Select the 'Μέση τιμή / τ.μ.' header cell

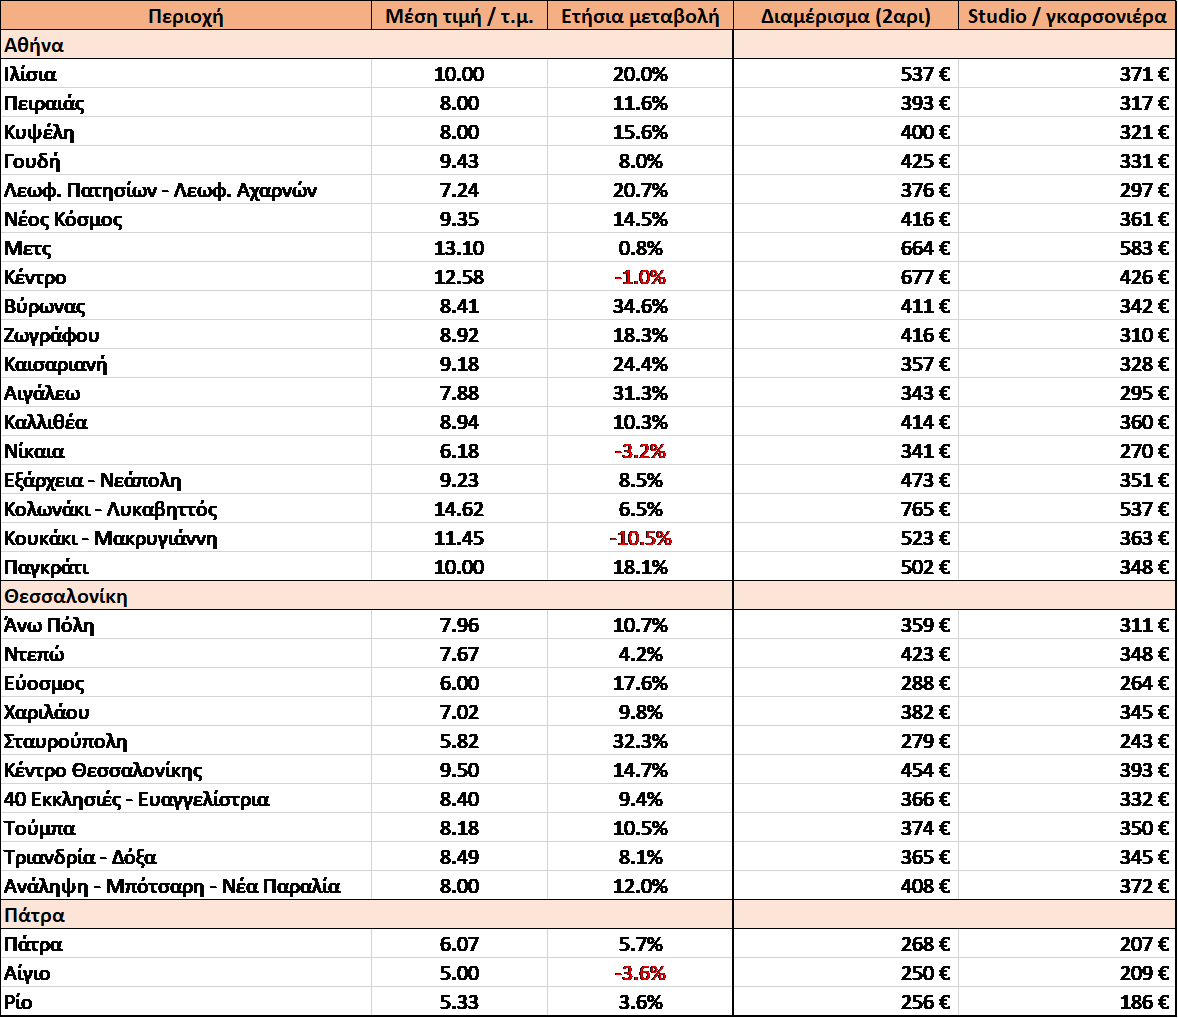click(x=459, y=16)
